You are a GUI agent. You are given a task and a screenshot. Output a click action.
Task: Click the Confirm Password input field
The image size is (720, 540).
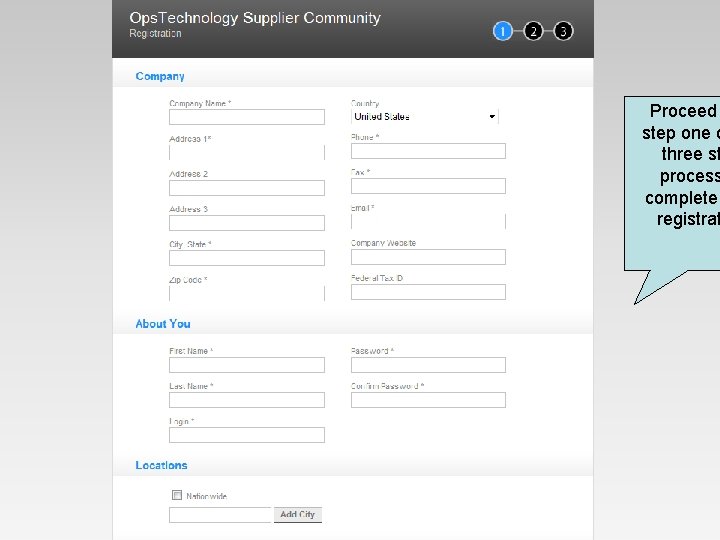click(428, 400)
